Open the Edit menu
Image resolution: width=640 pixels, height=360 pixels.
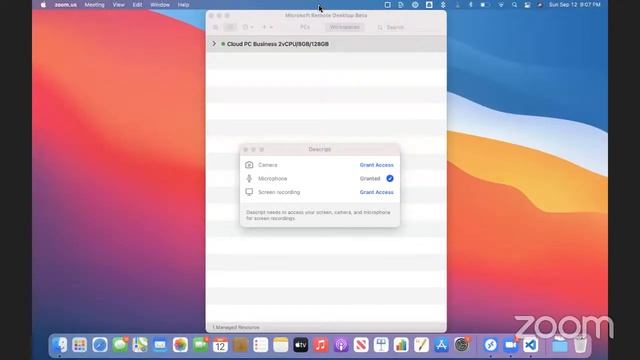(x=137, y=5)
